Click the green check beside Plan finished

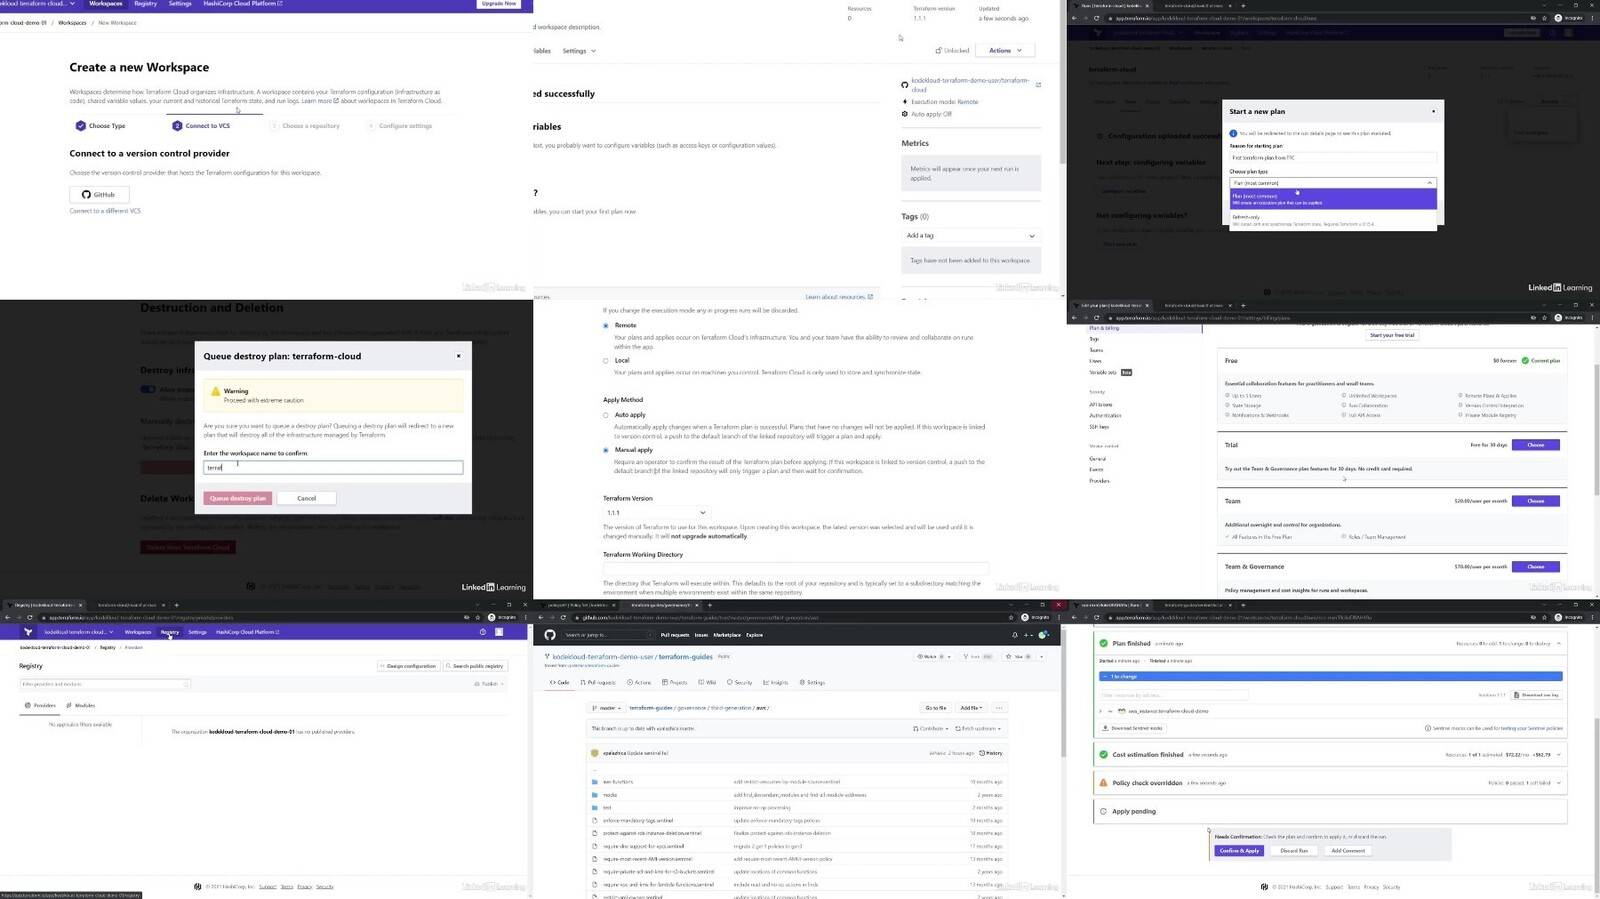pyautogui.click(x=1104, y=644)
